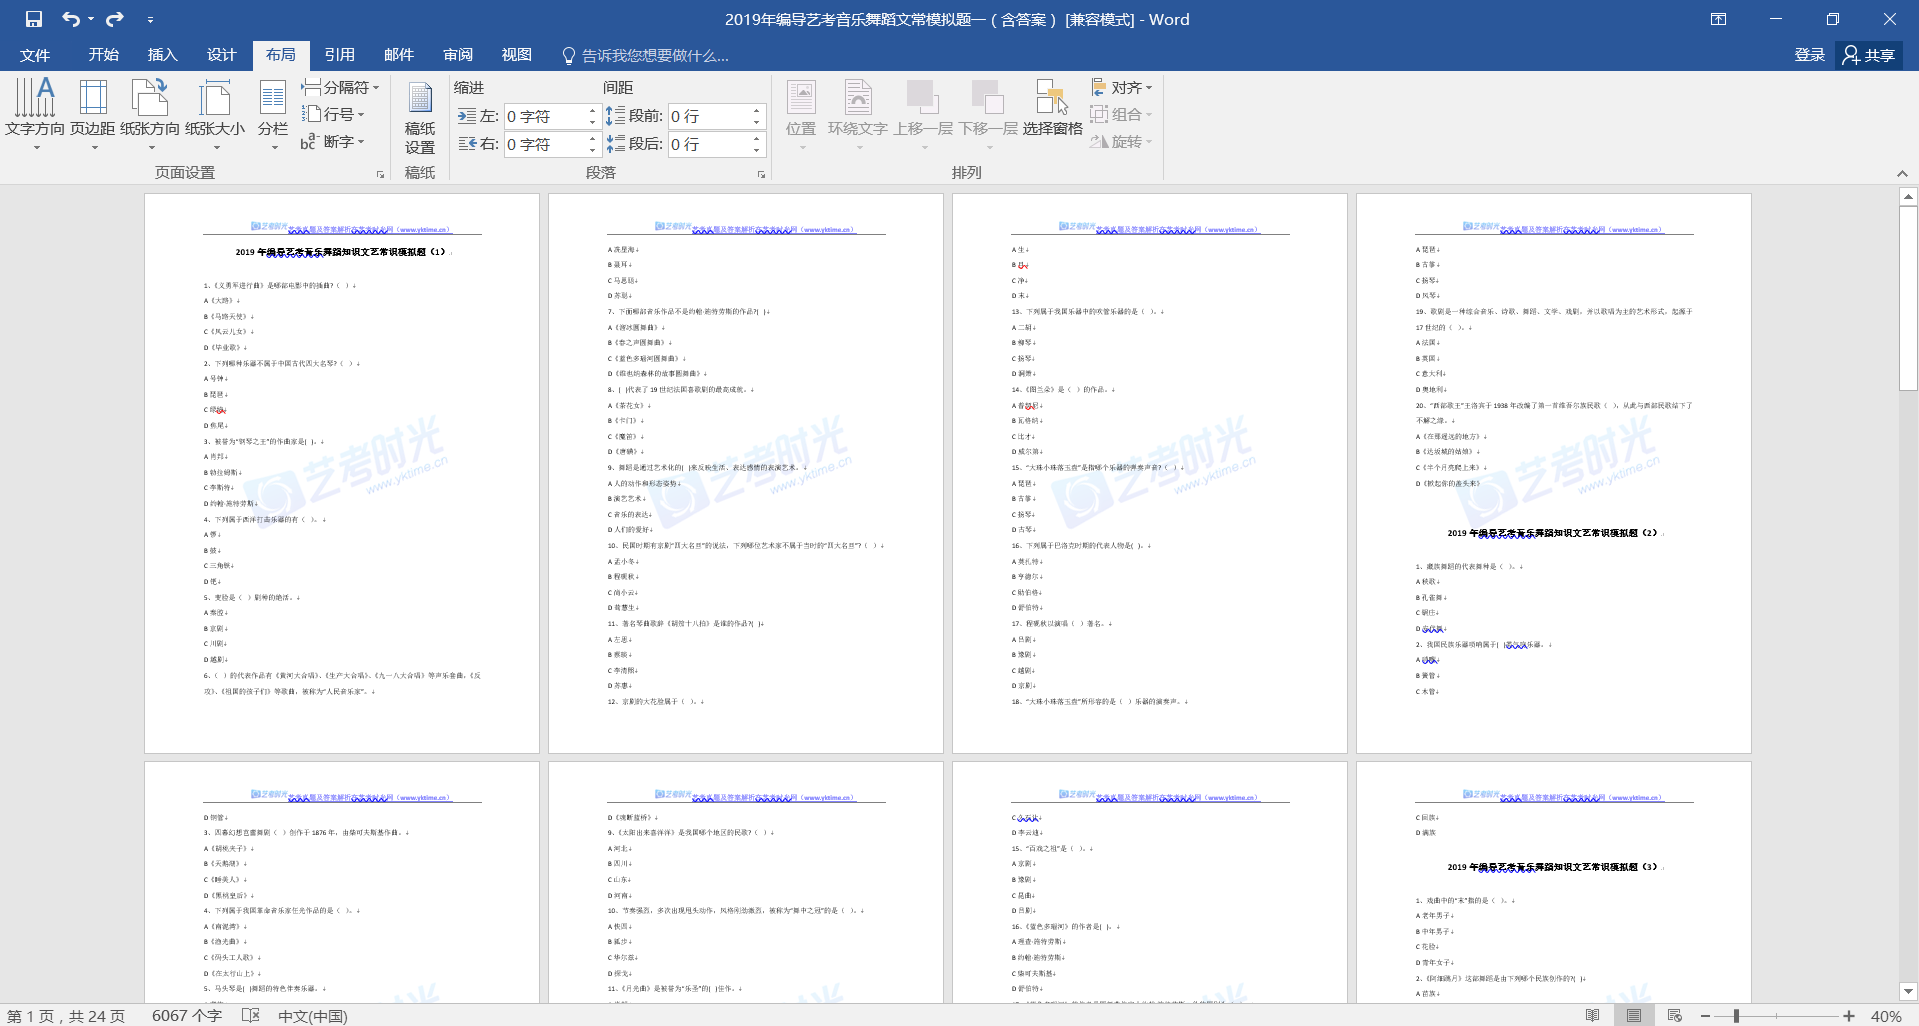Switch to the 开始 Home tab
The image size is (1919, 1026).
coord(103,55)
